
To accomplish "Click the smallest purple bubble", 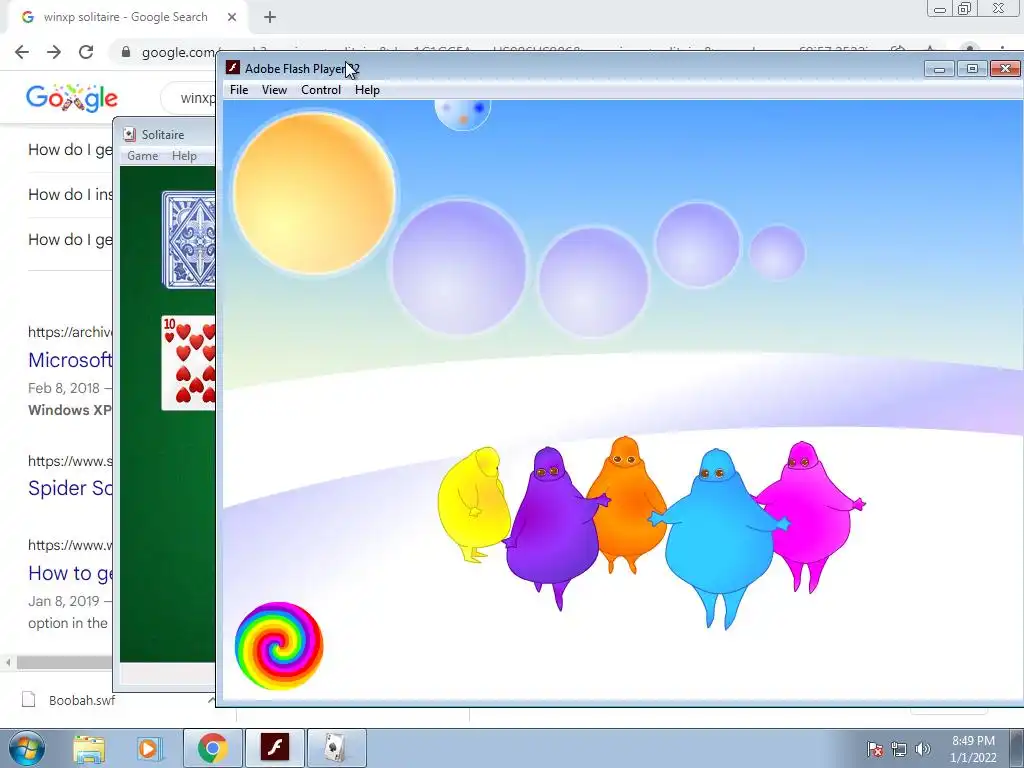I will [x=776, y=253].
